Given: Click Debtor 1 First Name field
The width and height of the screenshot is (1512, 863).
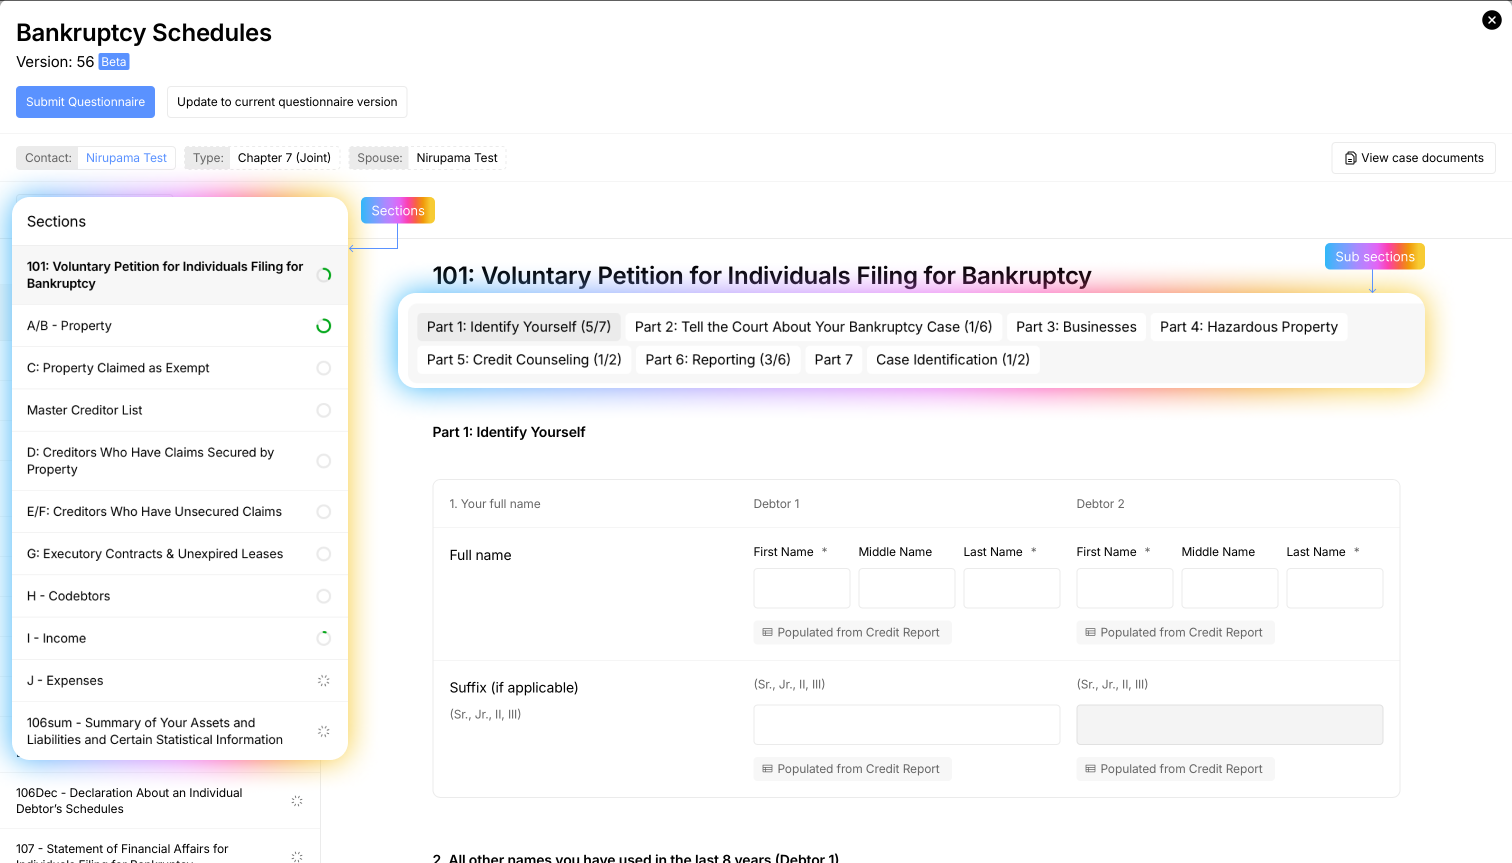Looking at the screenshot, I should 801,588.
